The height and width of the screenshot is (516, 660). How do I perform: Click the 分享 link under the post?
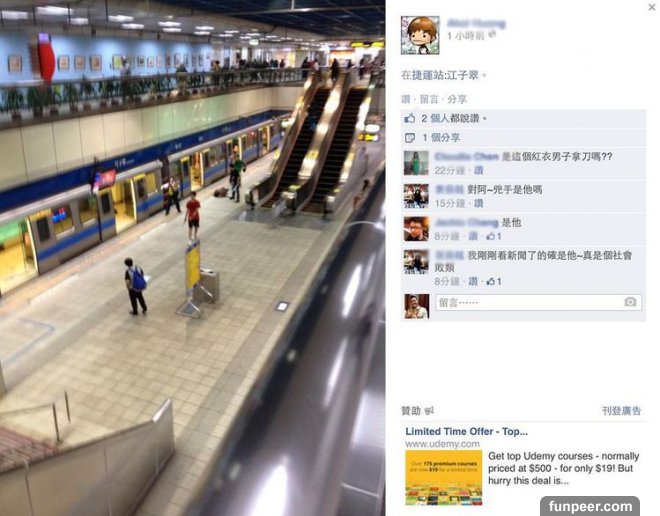coord(457,99)
